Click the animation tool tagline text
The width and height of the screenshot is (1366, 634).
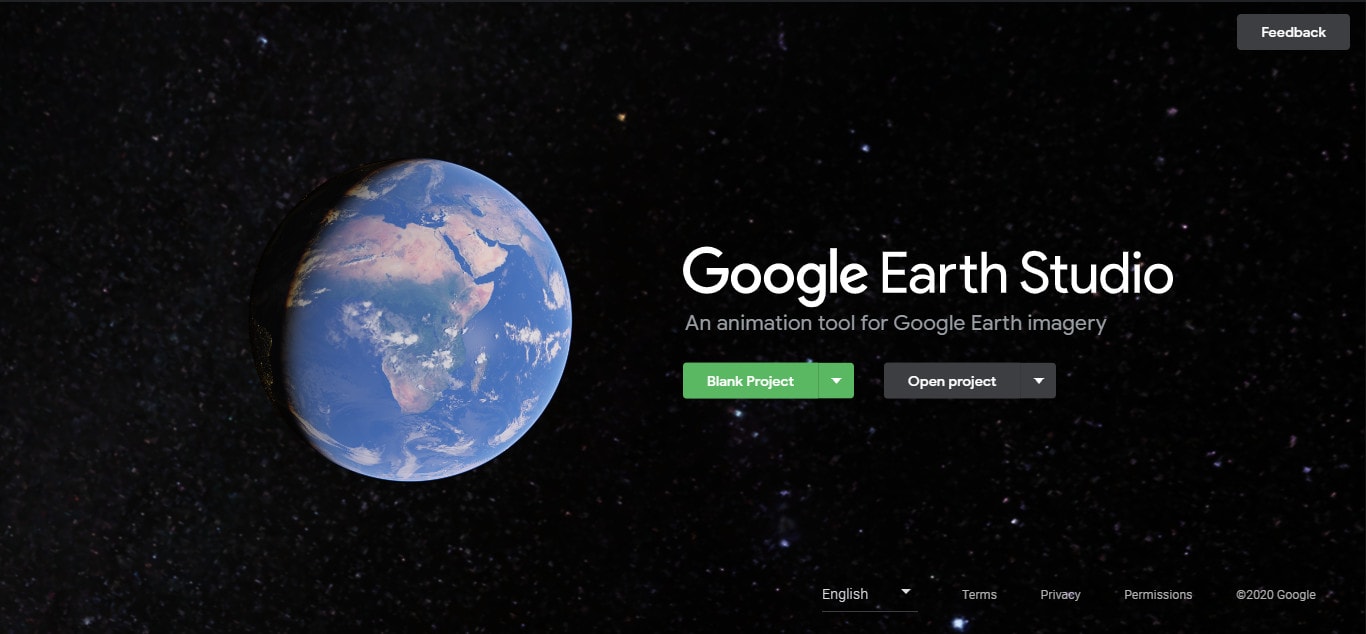coord(895,323)
